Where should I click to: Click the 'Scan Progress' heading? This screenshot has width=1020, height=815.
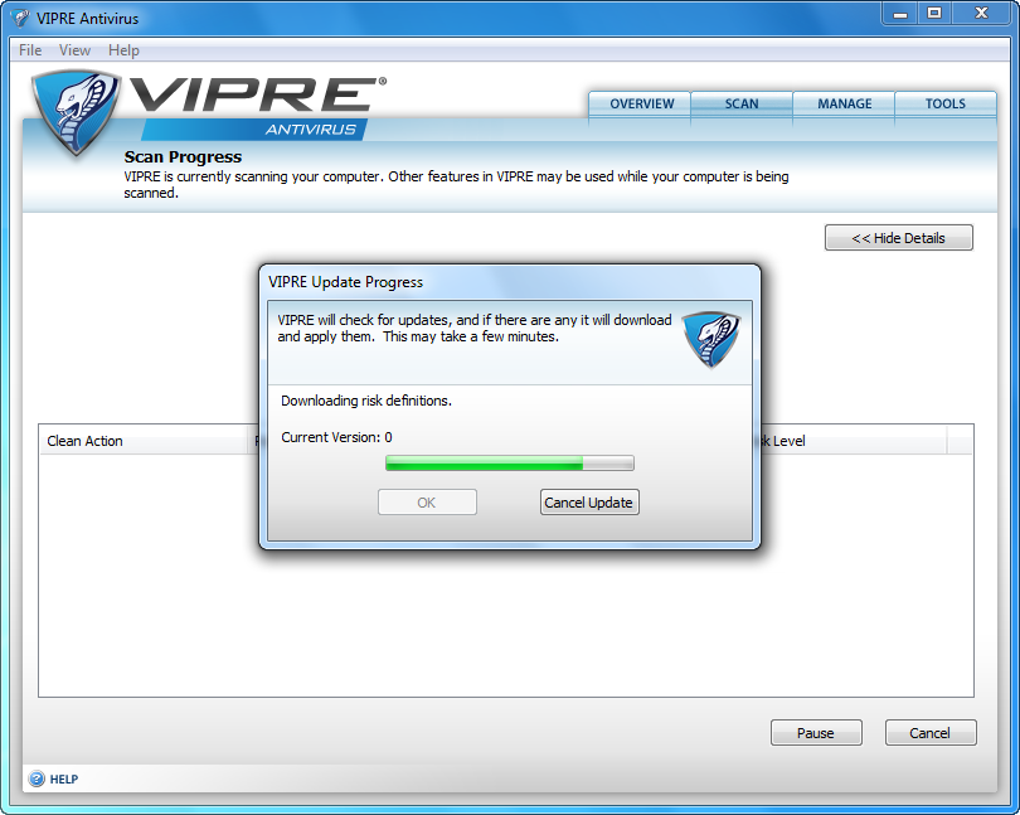[x=183, y=157]
